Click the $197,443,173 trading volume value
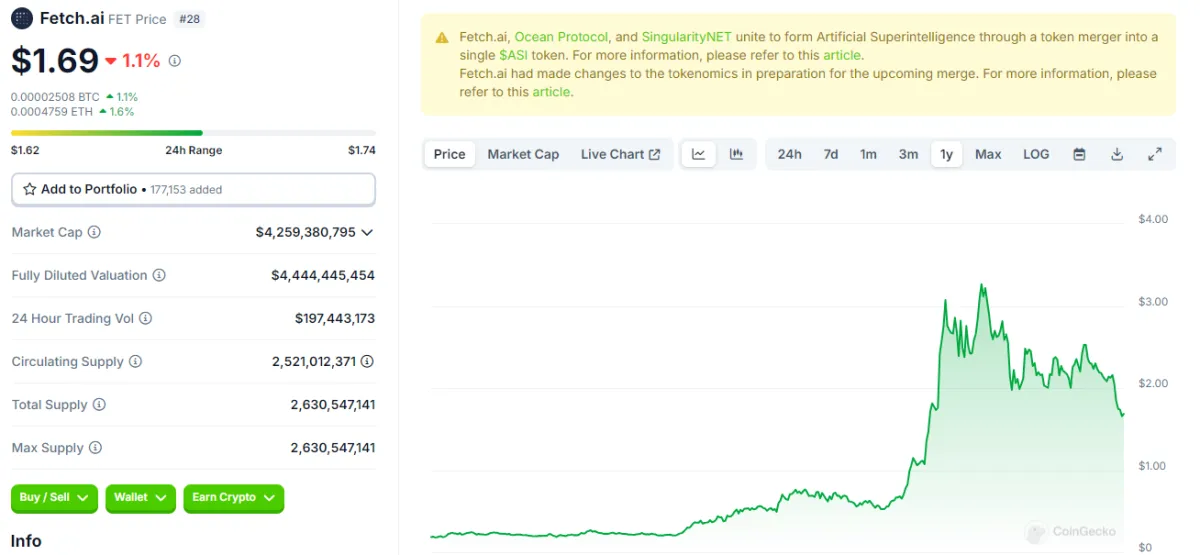Image resolution: width=1200 pixels, height=555 pixels. (x=335, y=318)
